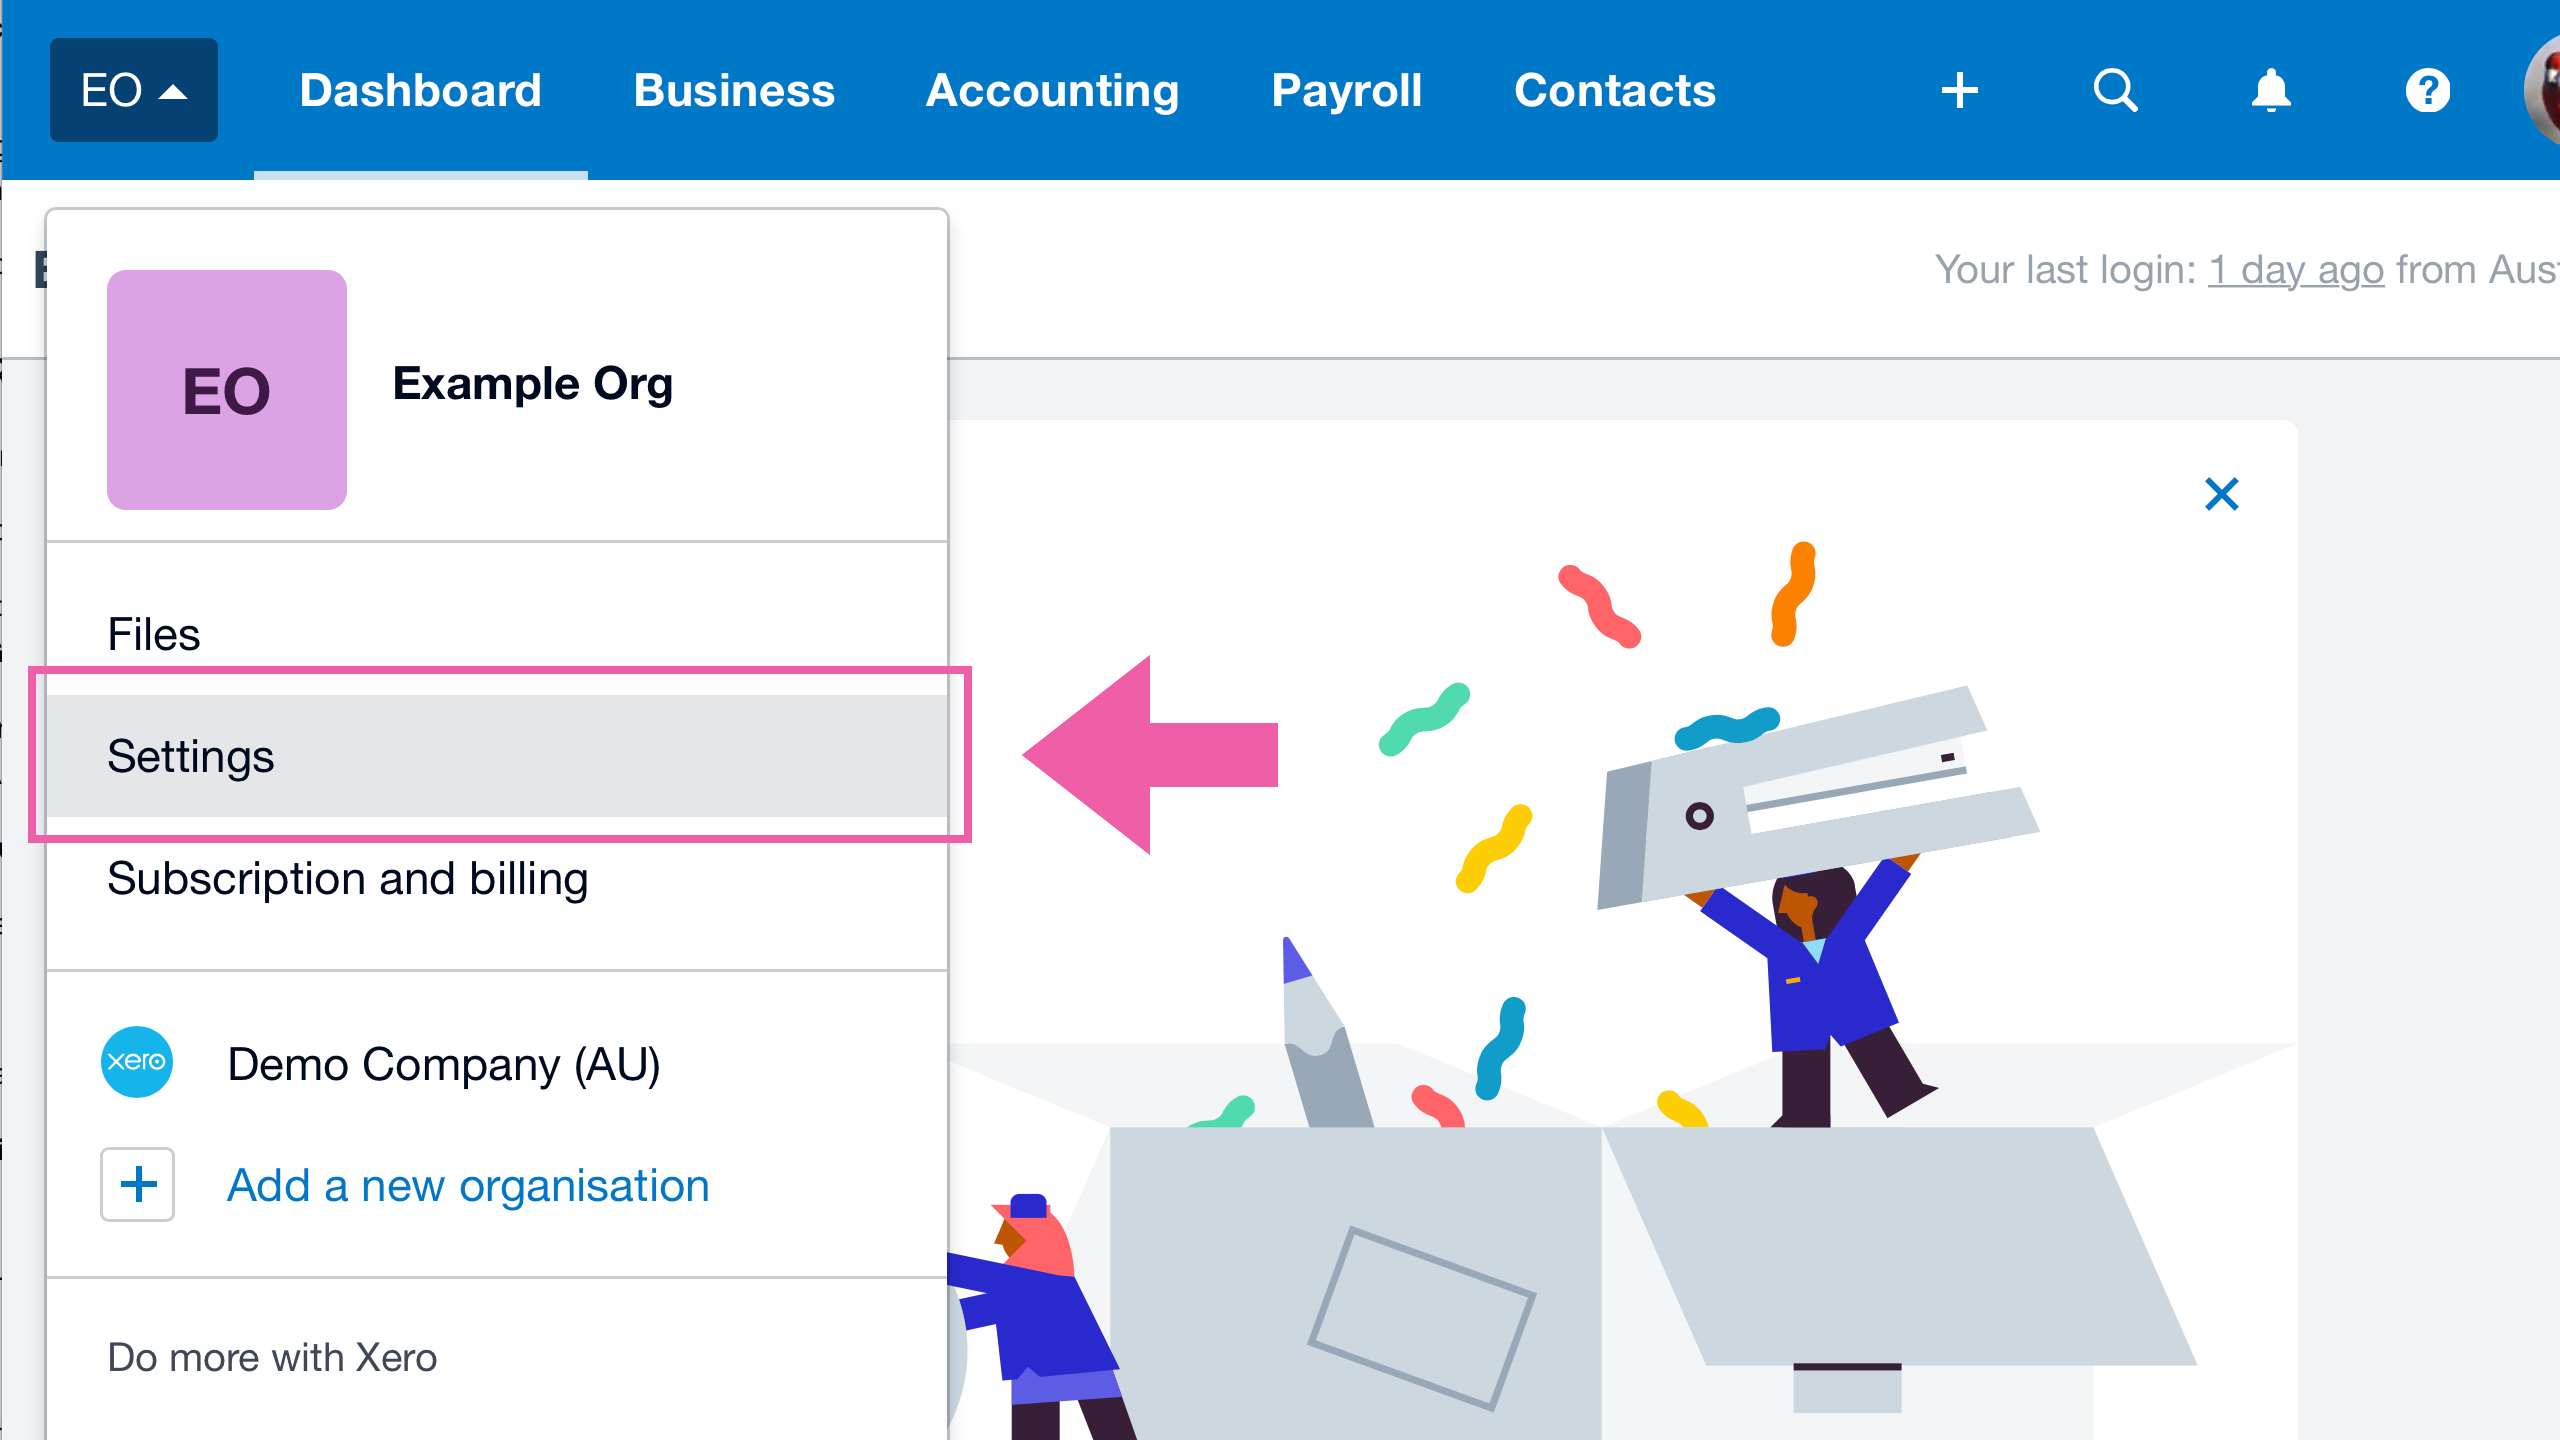Open the Business menu

tap(734, 90)
